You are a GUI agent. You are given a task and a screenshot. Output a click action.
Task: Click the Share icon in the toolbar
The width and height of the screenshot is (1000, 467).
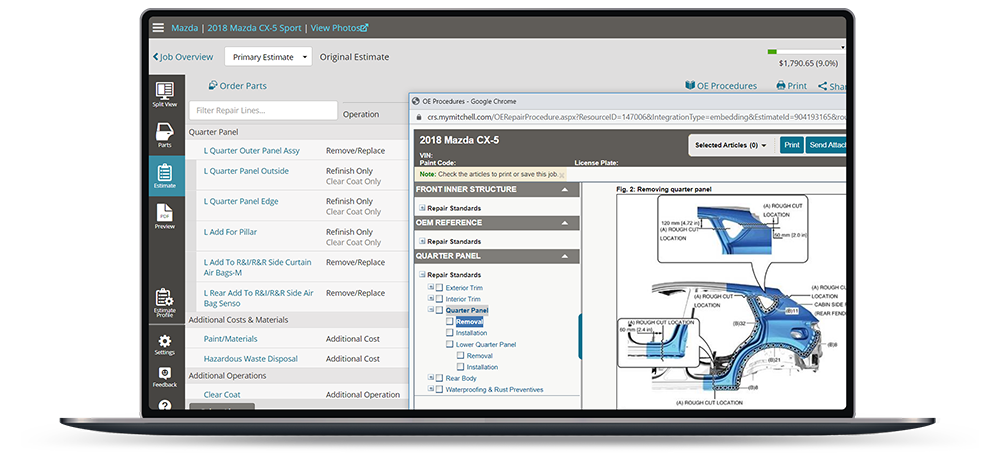[823, 86]
